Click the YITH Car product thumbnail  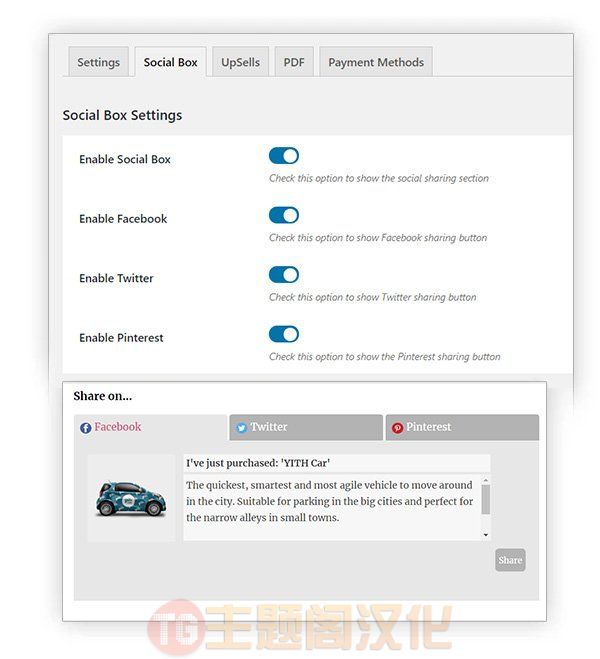point(131,498)
